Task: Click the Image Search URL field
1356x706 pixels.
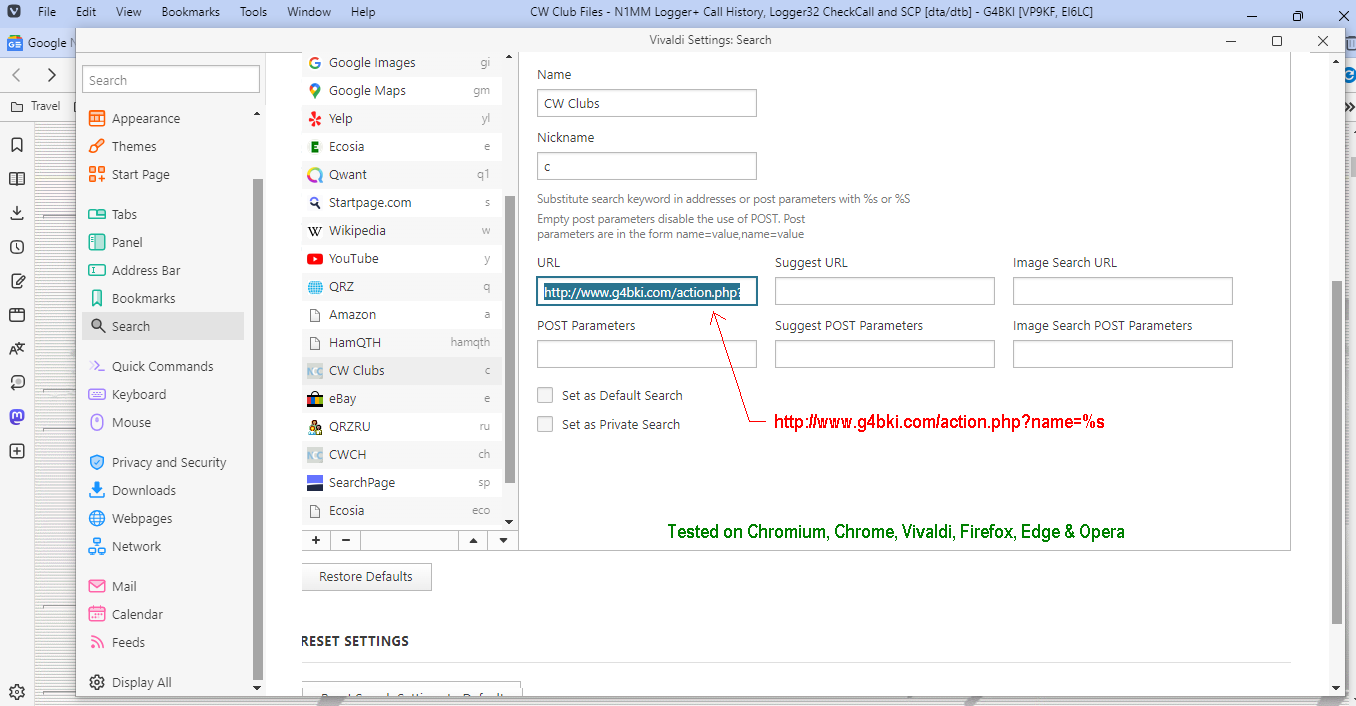Action: 1123,292
